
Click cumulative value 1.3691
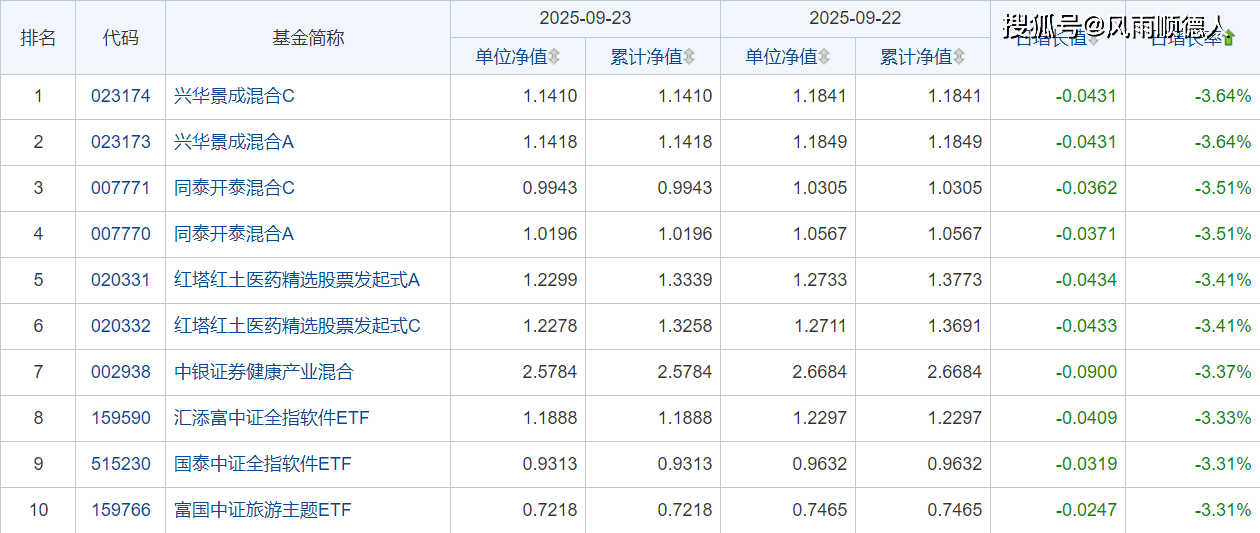[955, 326]
